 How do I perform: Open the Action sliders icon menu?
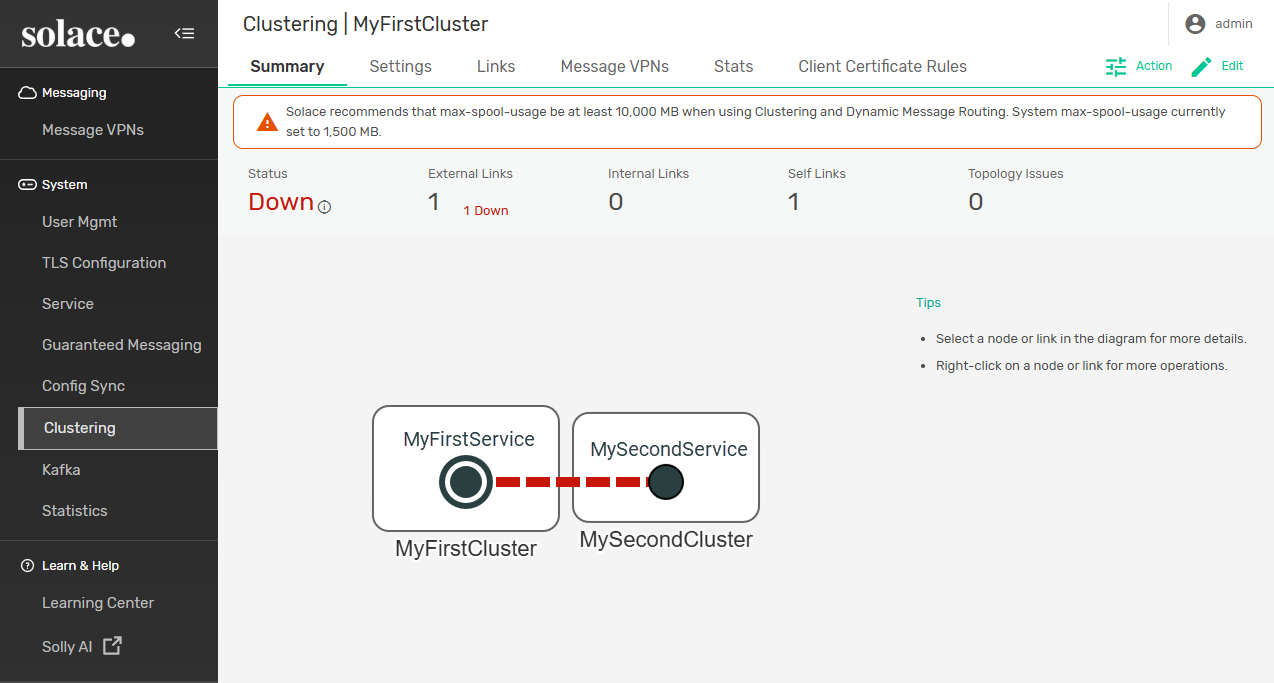(x=1116, y=66)
